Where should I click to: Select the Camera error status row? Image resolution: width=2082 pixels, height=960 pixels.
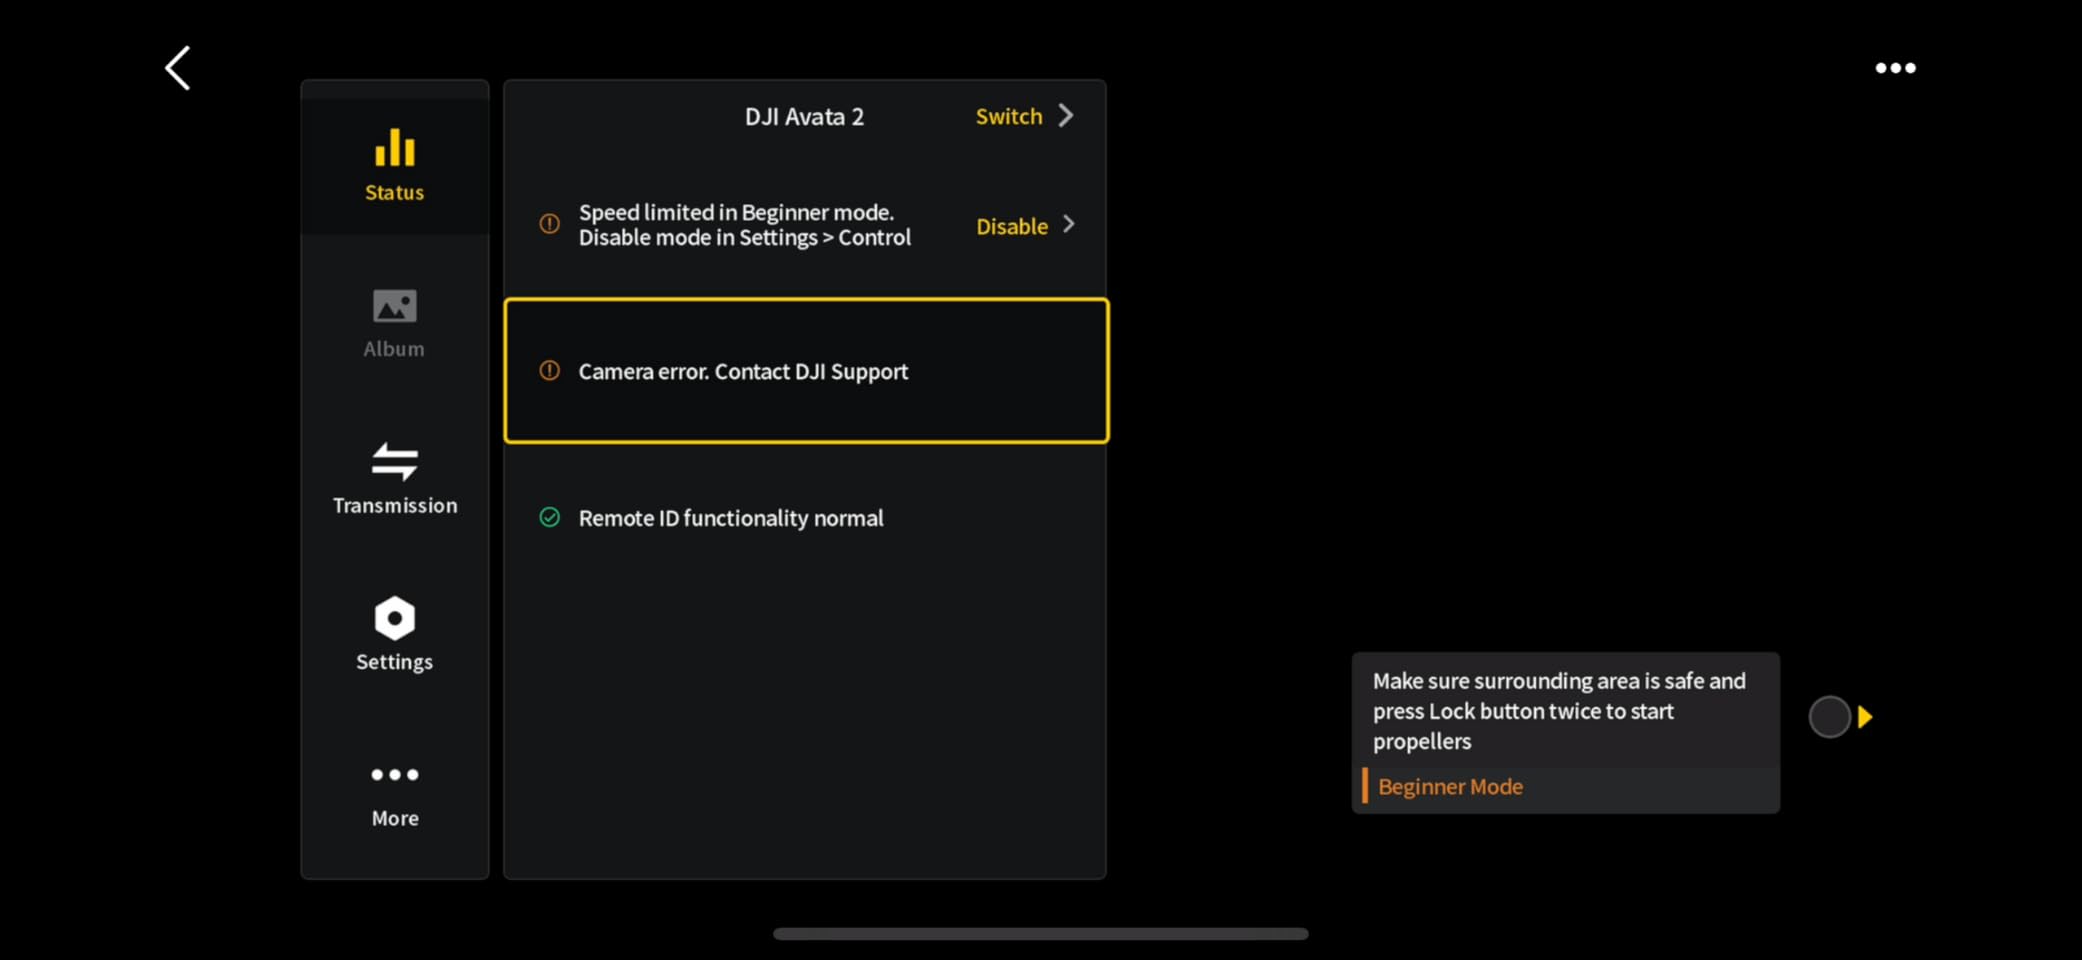[806, 371]
